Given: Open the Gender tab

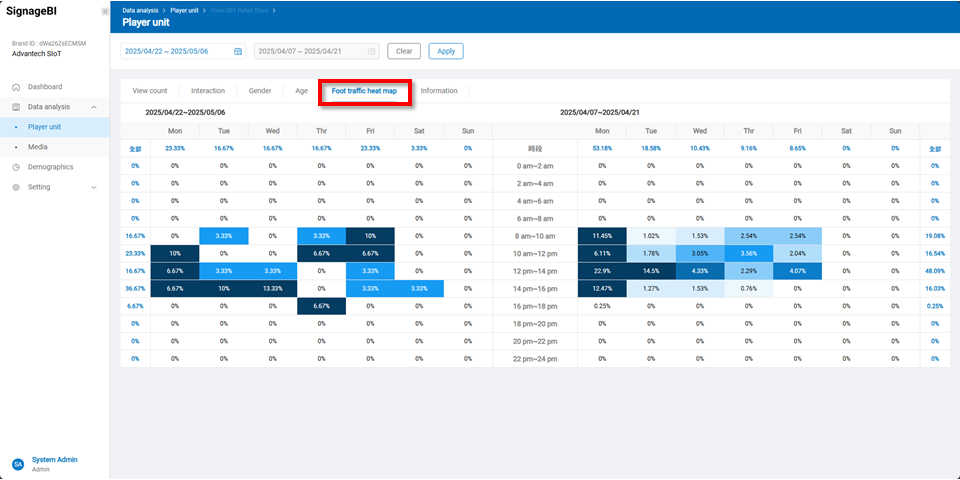Looking at the screenshot, I should pos(260,91).
